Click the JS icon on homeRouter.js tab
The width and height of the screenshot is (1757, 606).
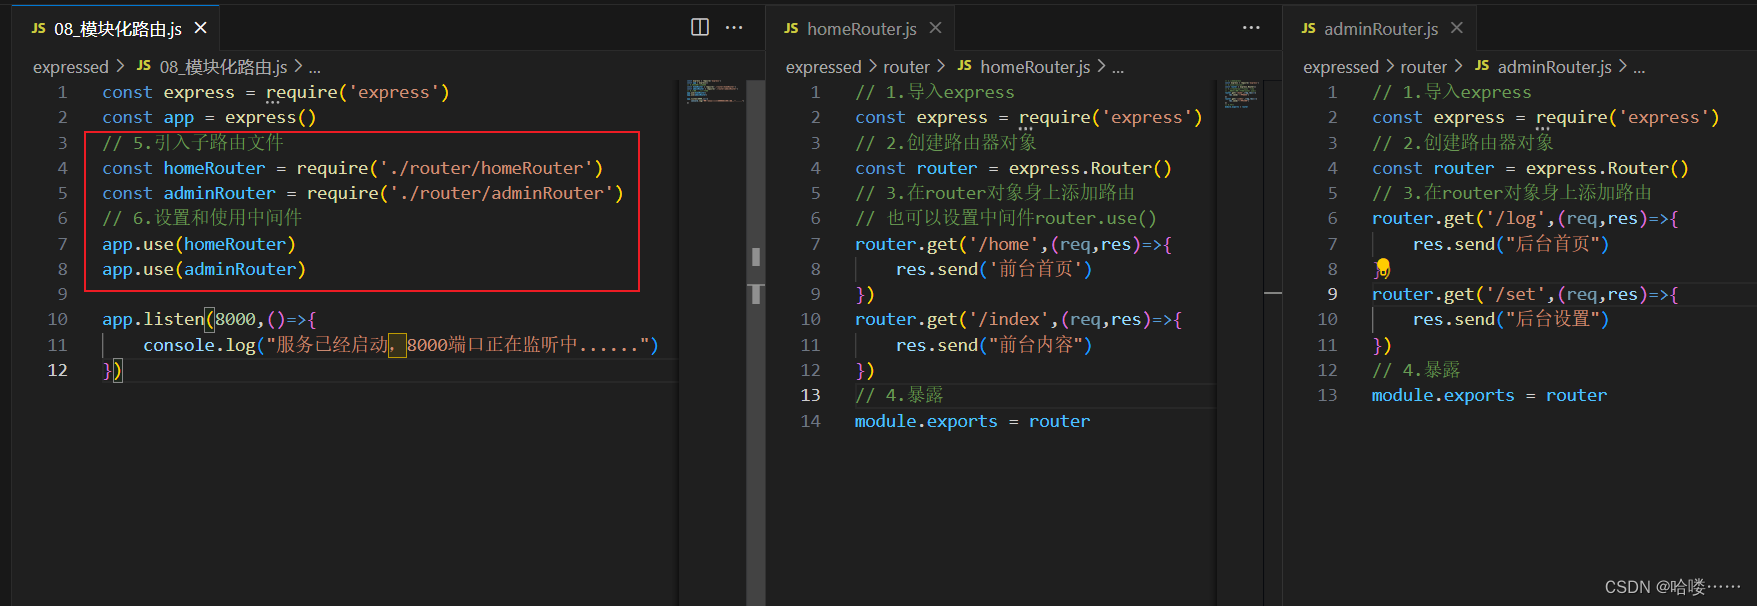pyautogui.click(x=791, y=29)
